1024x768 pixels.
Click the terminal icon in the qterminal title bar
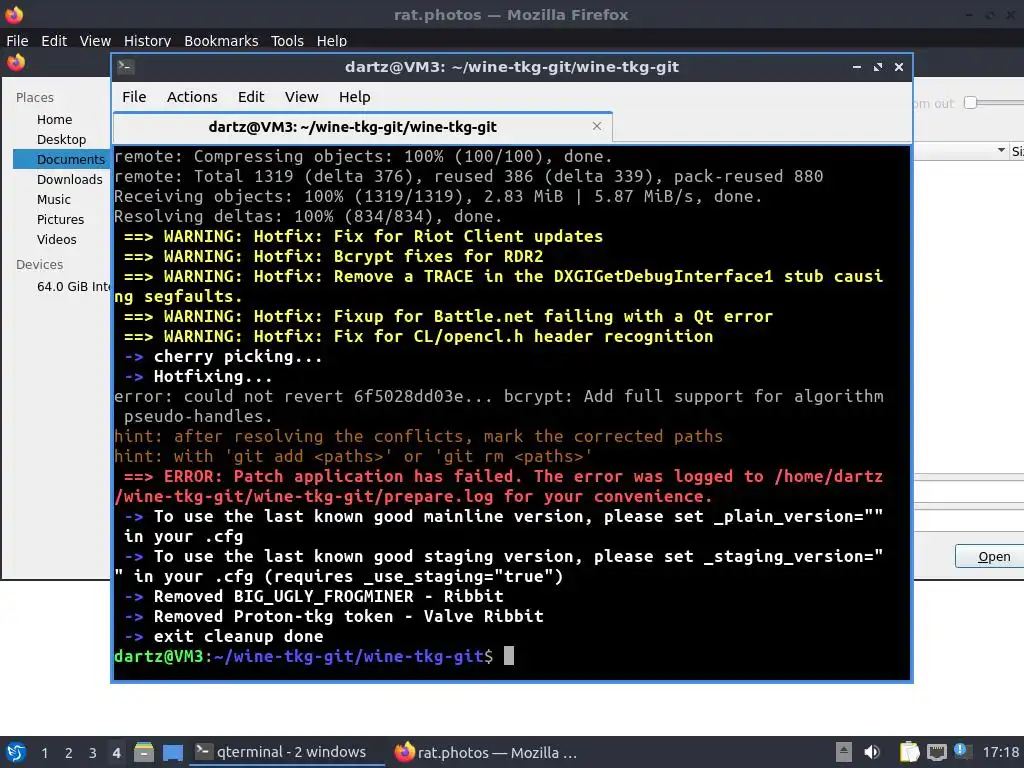click(x=126, y=66)
